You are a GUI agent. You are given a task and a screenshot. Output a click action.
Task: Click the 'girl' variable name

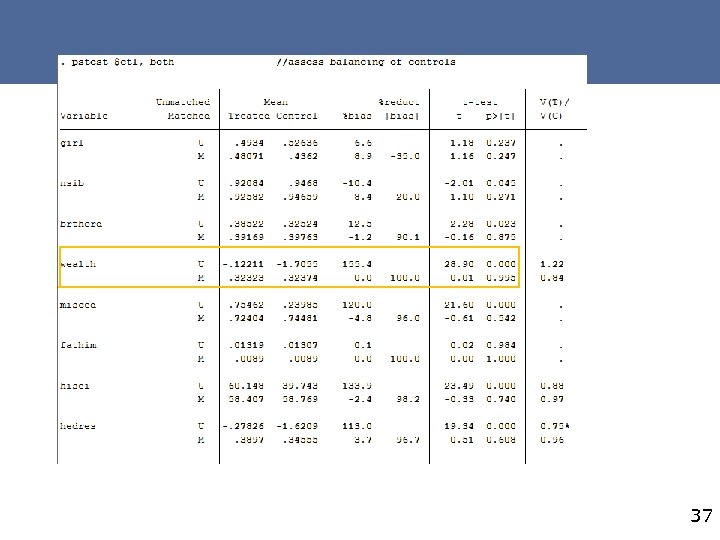pyautogui.click(x=71, y=142)
